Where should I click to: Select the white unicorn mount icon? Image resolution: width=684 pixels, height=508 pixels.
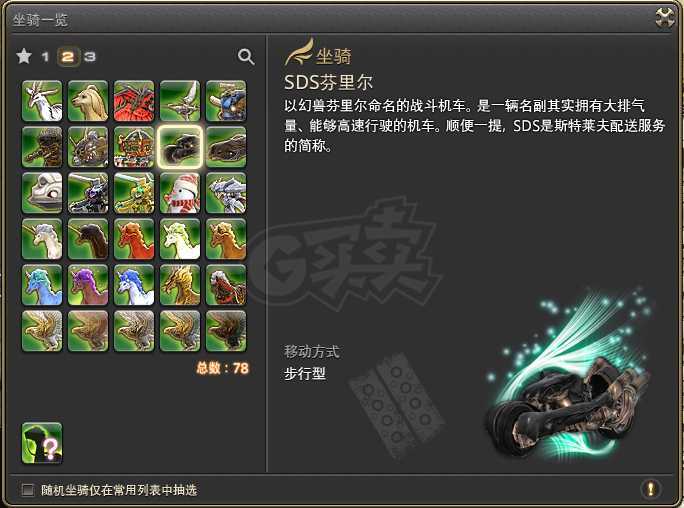[x=42, y=239]
